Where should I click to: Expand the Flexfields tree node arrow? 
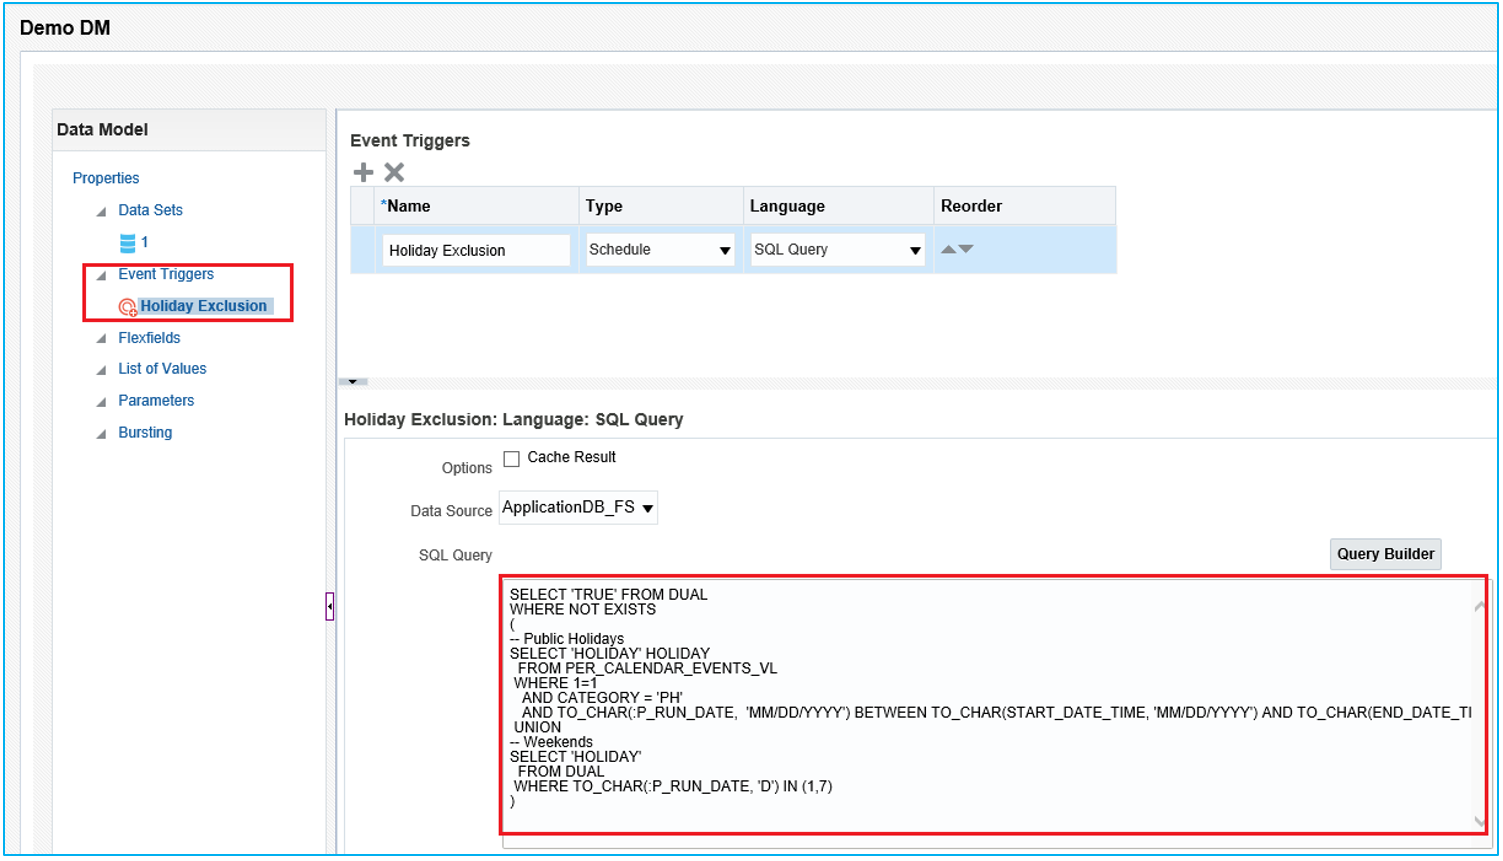tap(101, 339)
